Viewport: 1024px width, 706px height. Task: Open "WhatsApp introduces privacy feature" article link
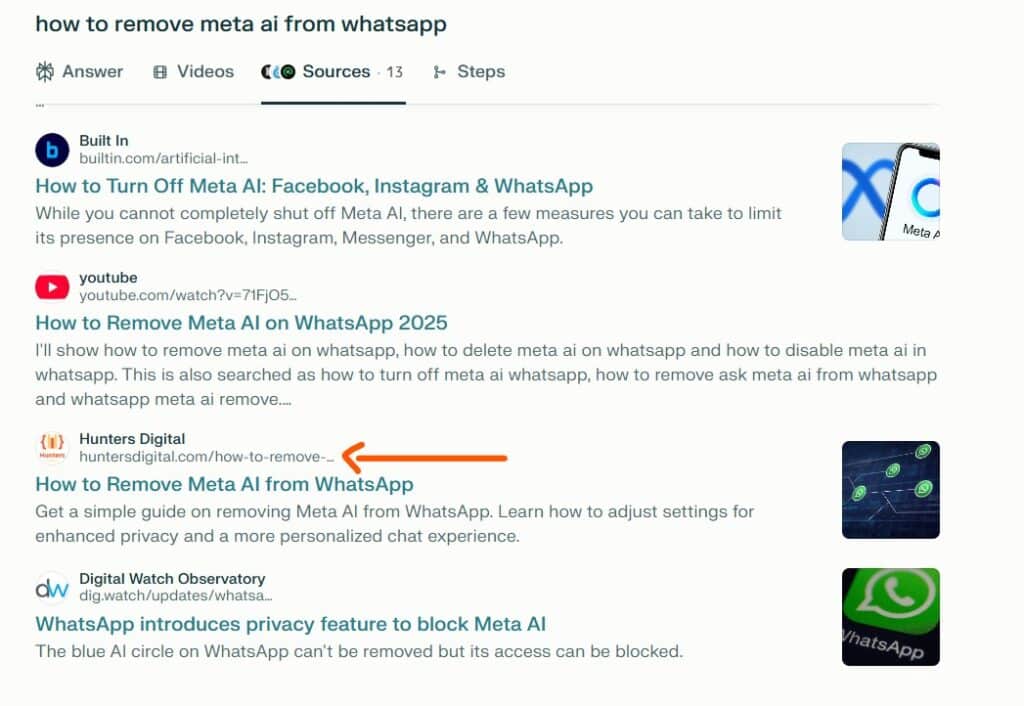(290, 624)
